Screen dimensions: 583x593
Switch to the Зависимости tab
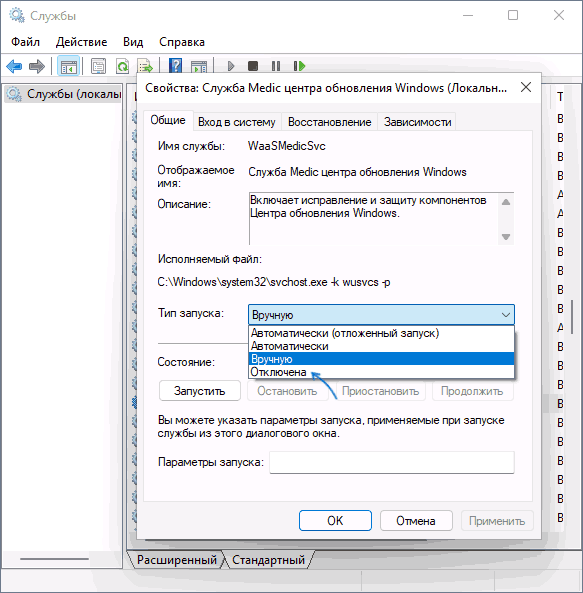[x=417, y=122]
